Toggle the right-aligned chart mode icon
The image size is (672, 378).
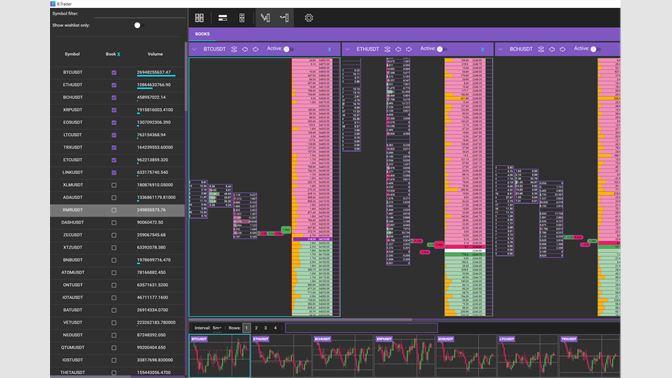coord(284,18)
